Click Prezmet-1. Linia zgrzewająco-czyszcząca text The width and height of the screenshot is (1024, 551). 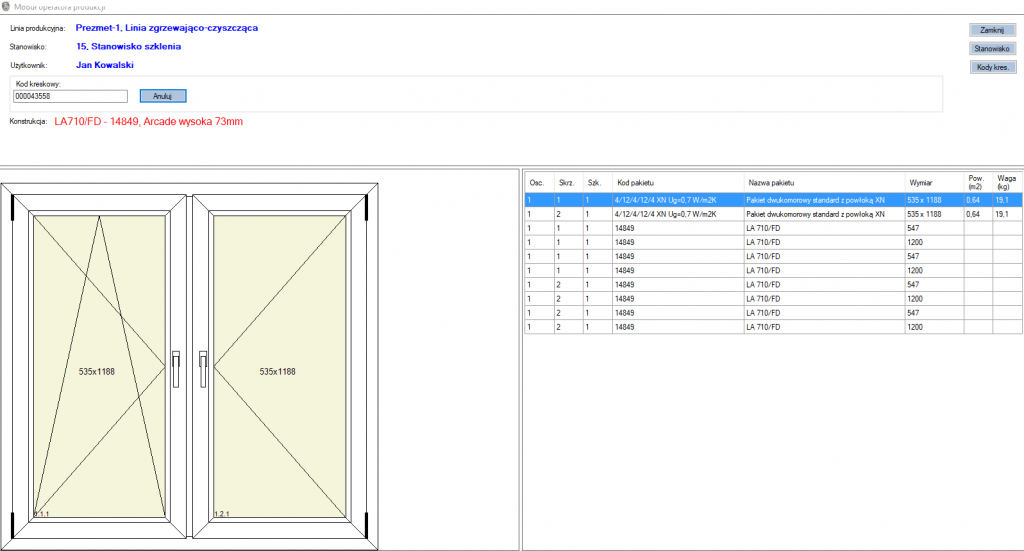coord(167,28)
